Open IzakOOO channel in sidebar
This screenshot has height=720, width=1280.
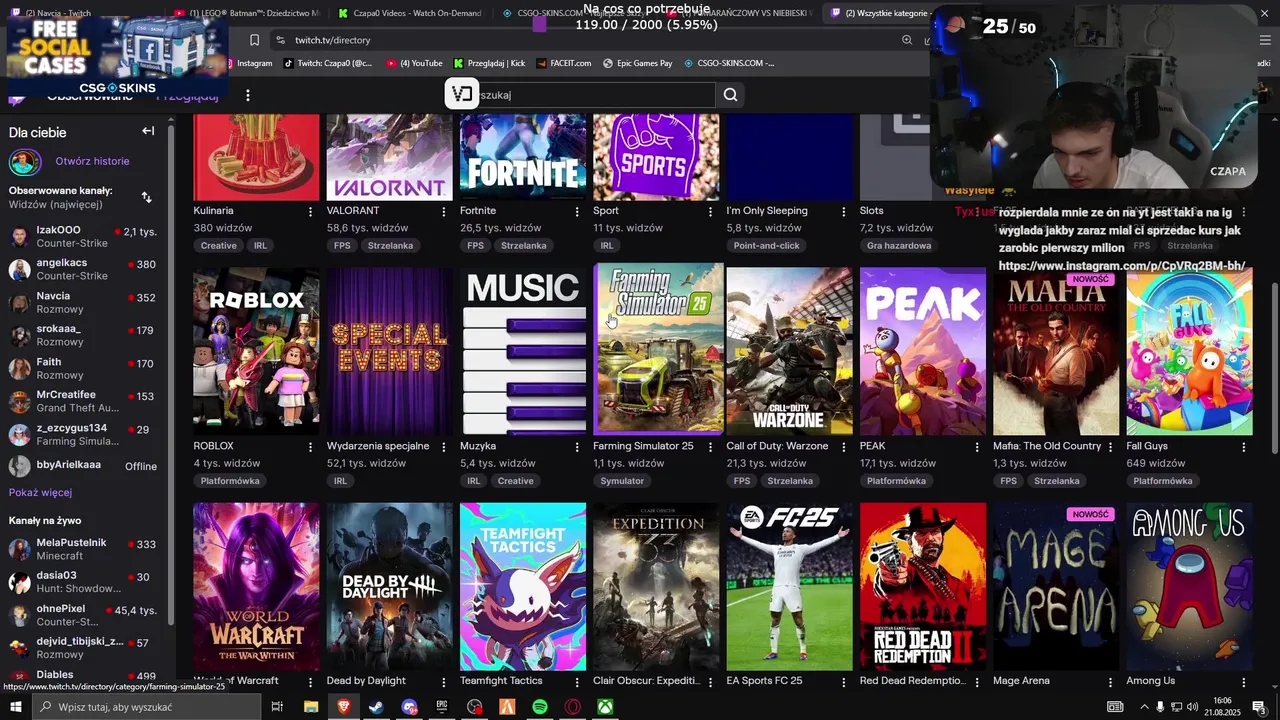pos(85,236)
